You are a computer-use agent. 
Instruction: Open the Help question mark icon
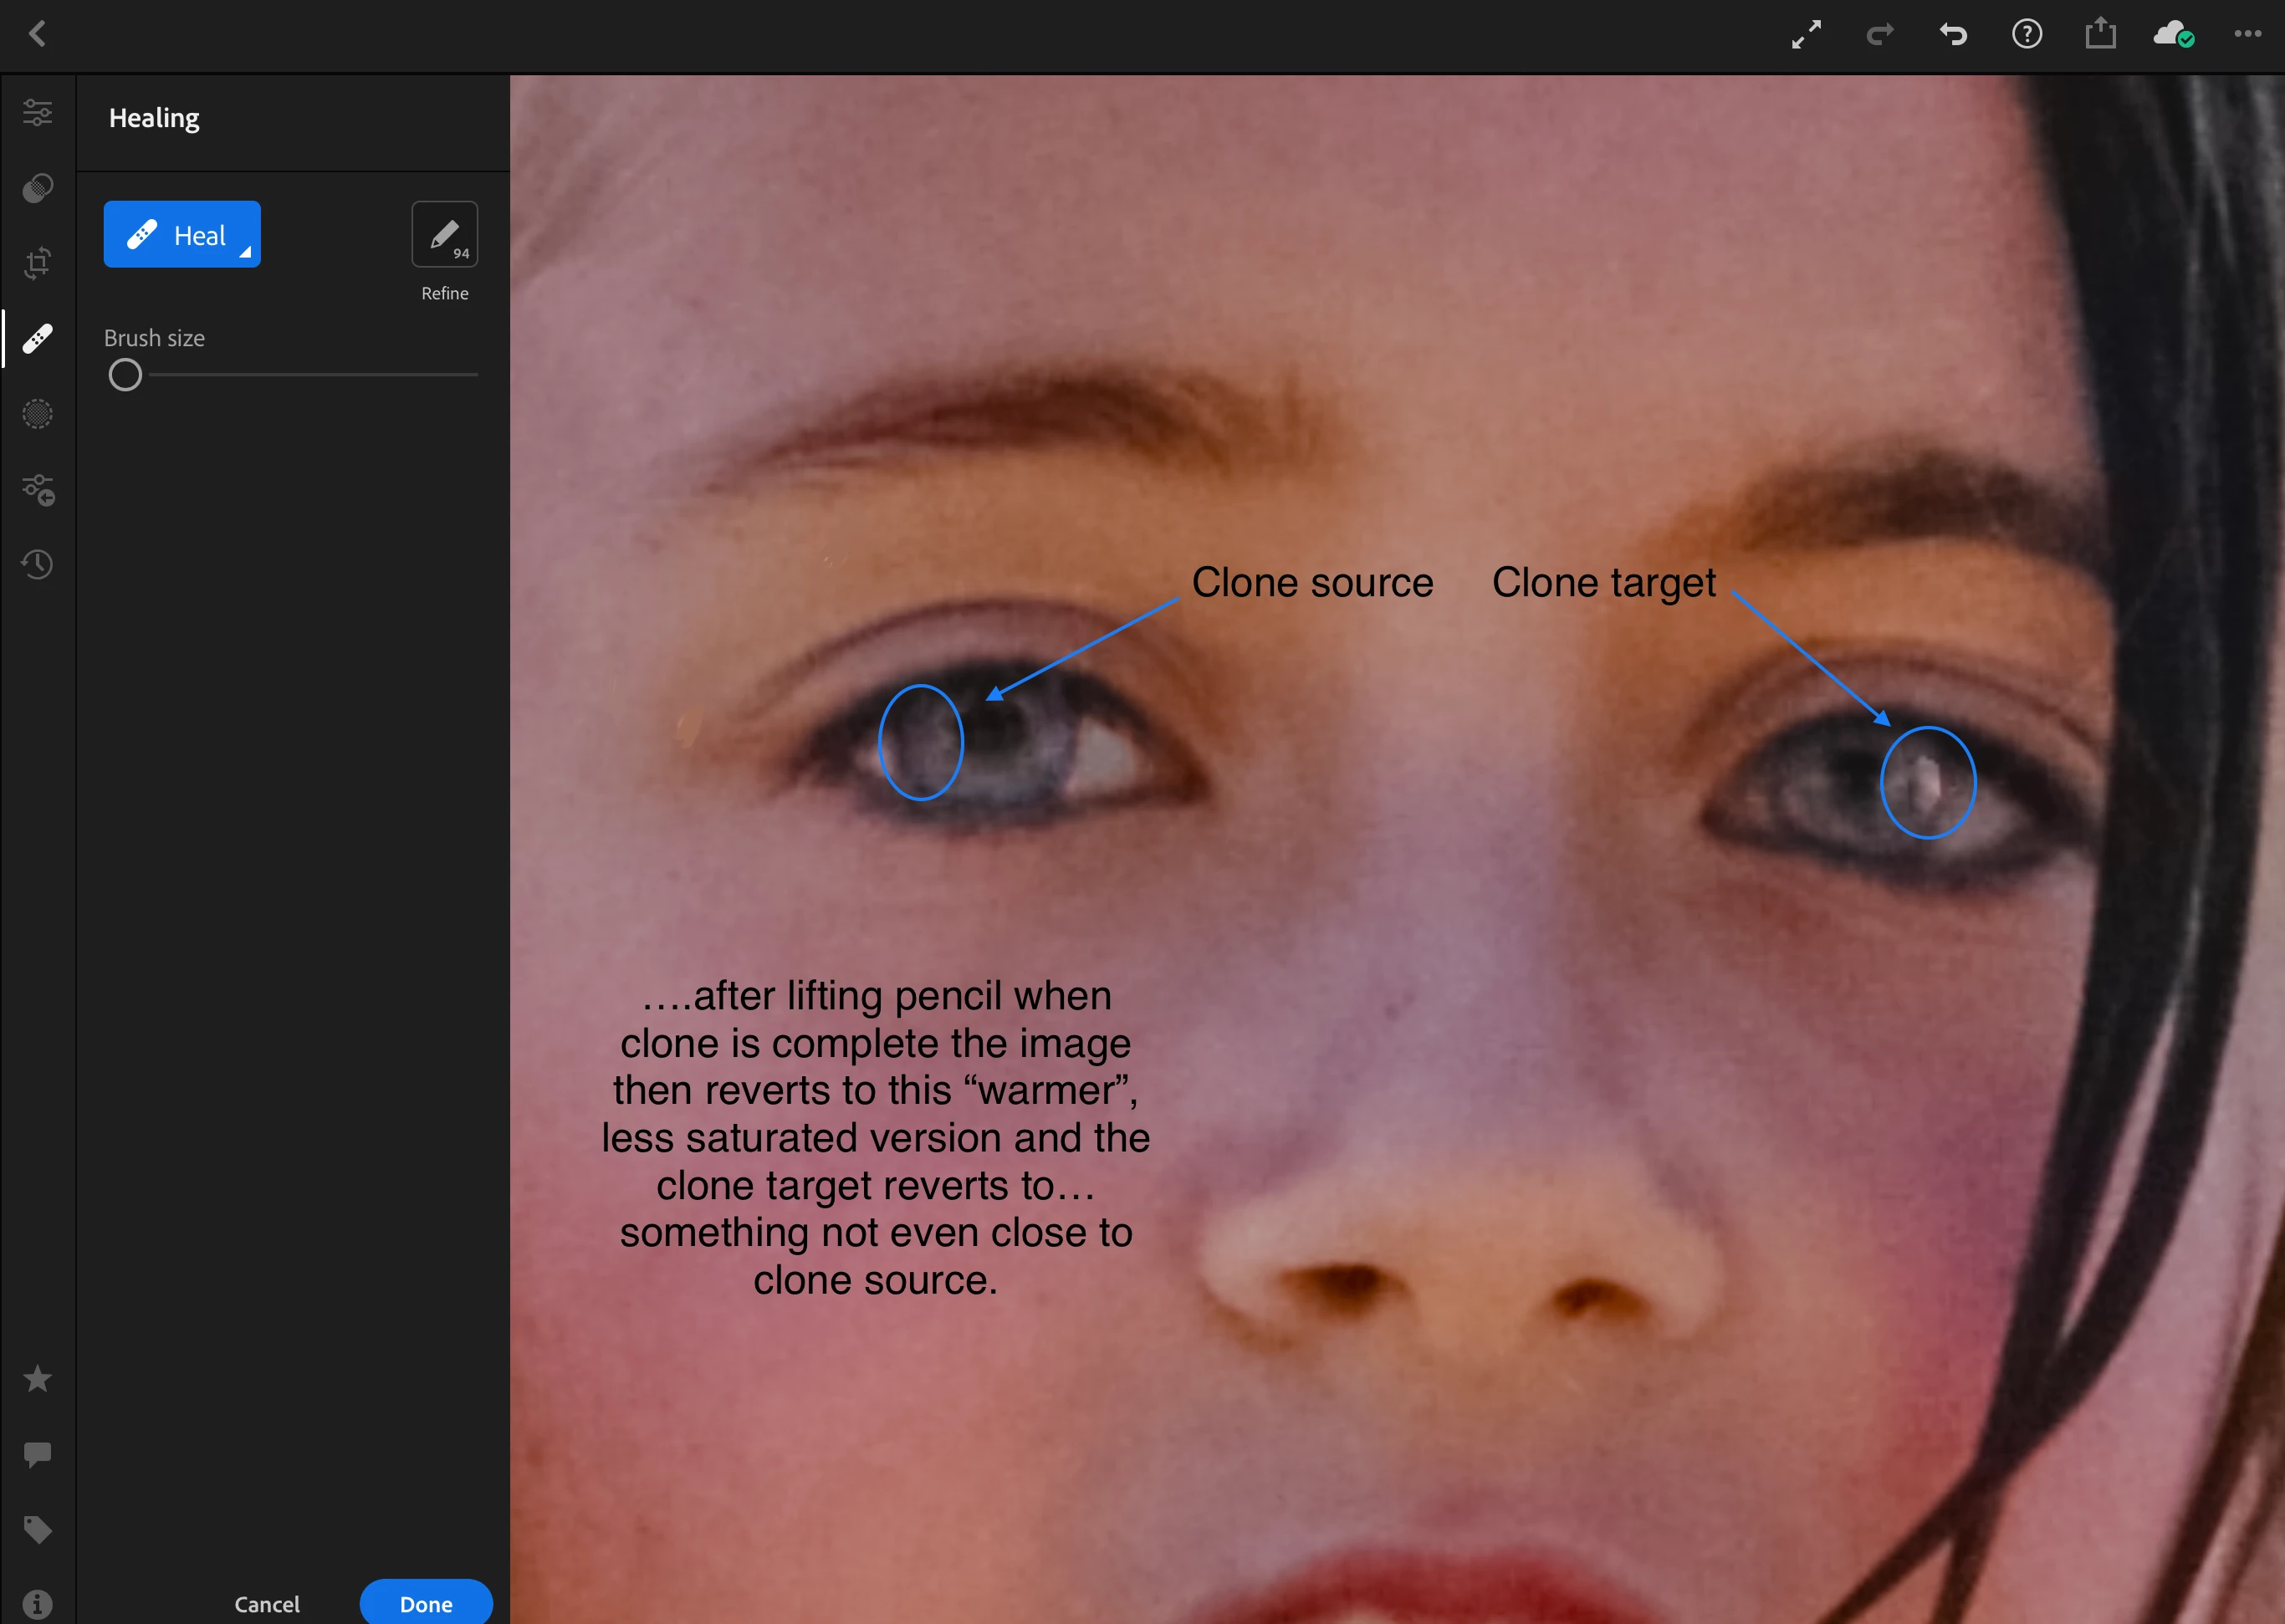click(x=2027, y=35)
